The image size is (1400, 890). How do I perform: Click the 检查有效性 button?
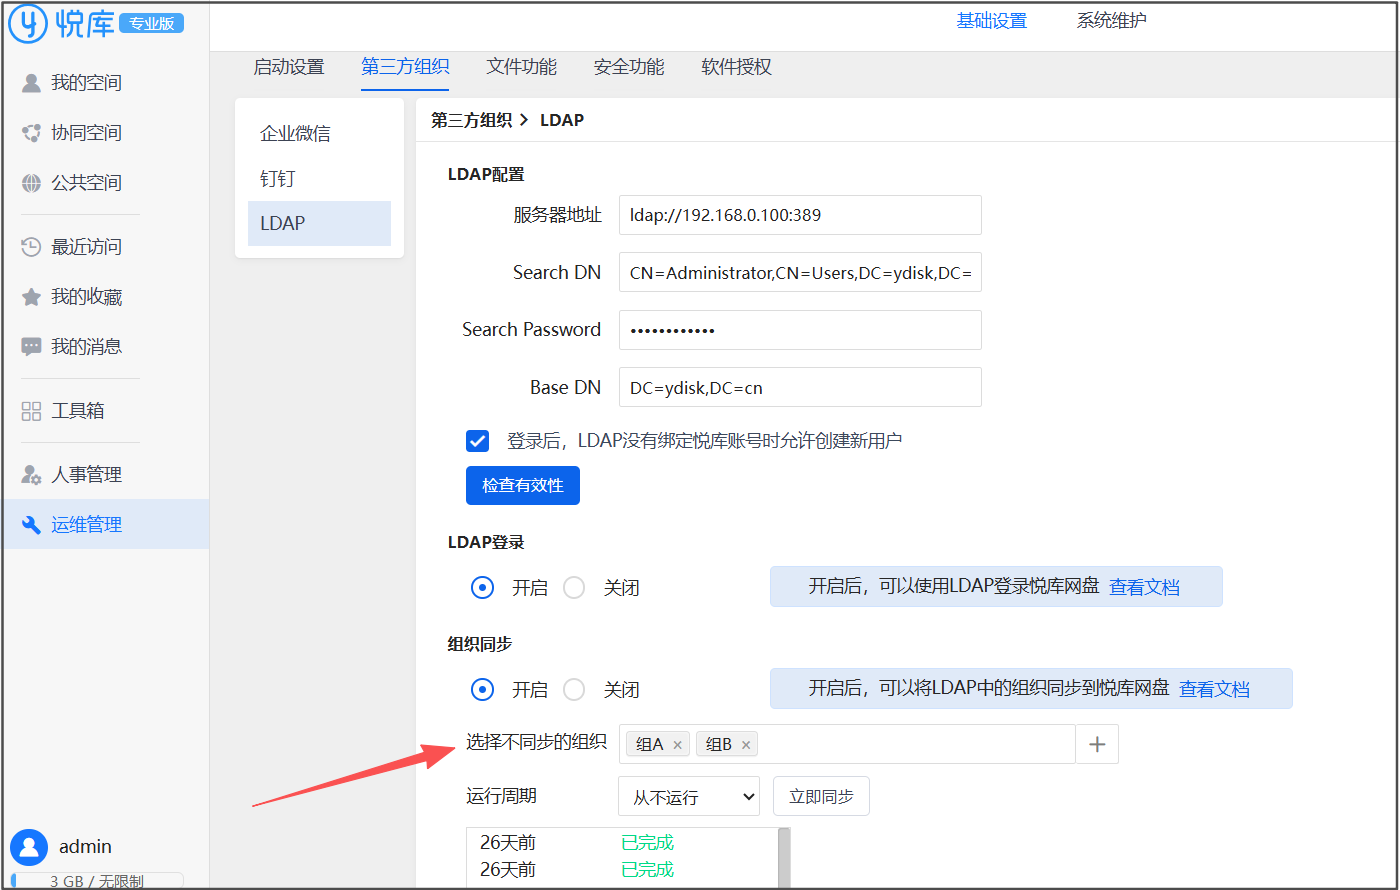coord(523,485)
